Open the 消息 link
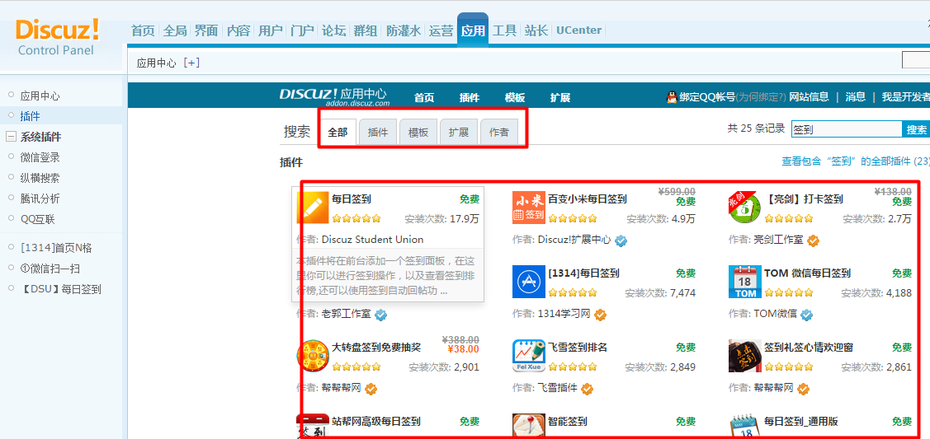 [x=856, y=97]
